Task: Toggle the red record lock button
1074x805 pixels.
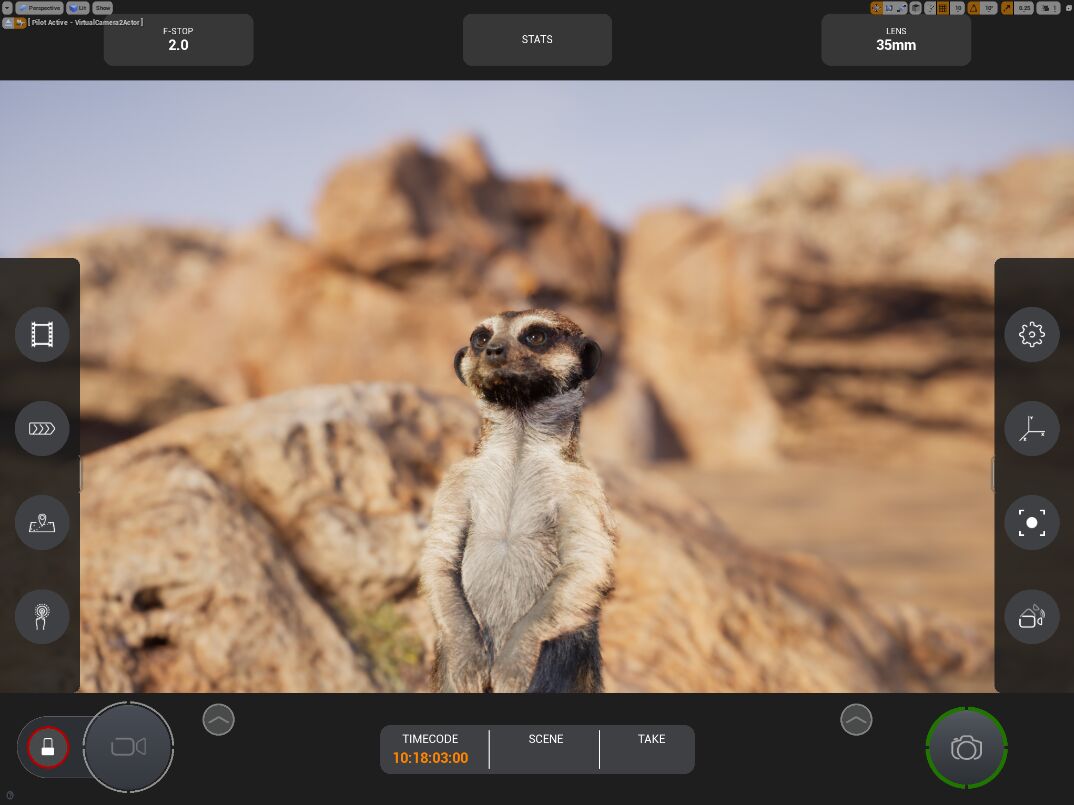Action: coord(47,747)
